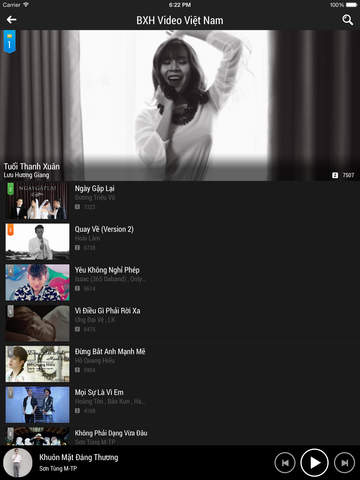Tap the green rank 2 badge
Screen dimensions: 360x480
pyautogui.click(x=11, y=189)
